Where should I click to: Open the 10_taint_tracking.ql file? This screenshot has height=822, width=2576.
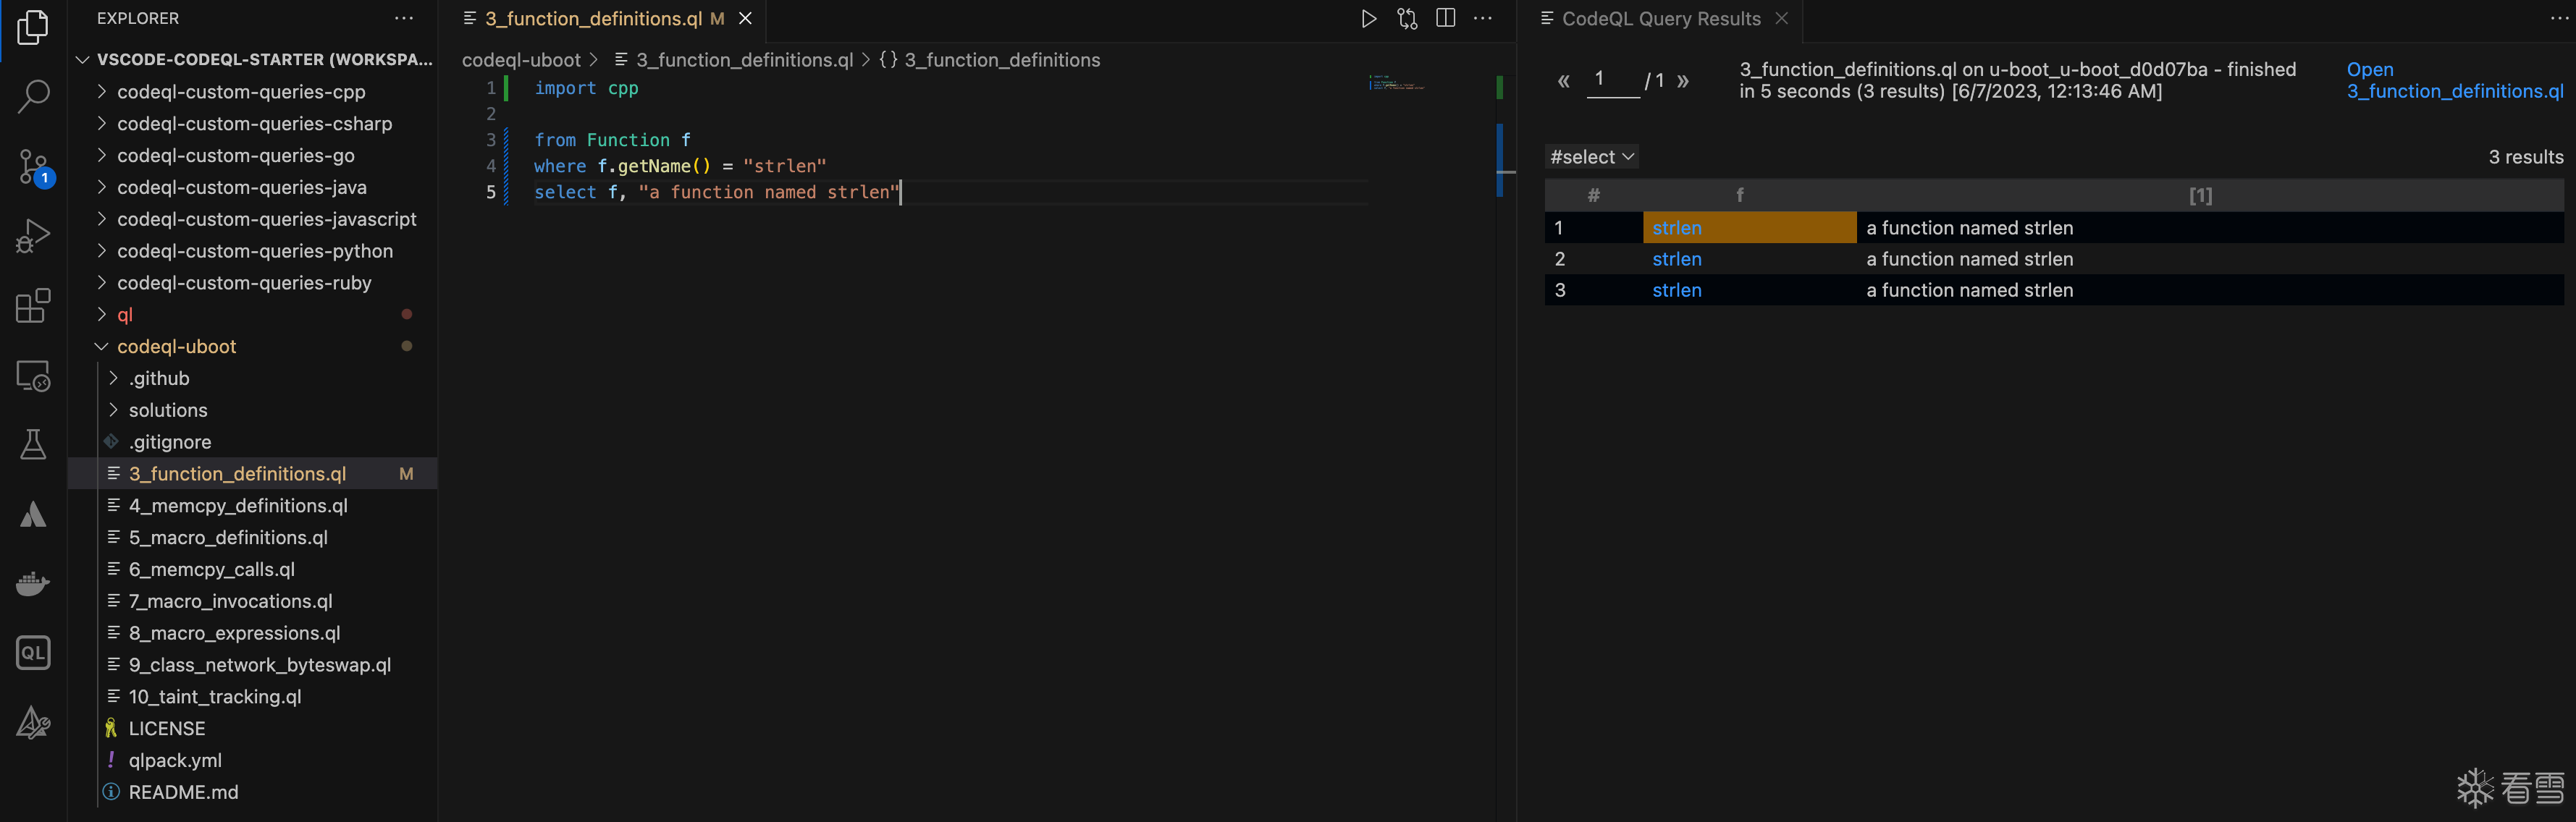214,695
